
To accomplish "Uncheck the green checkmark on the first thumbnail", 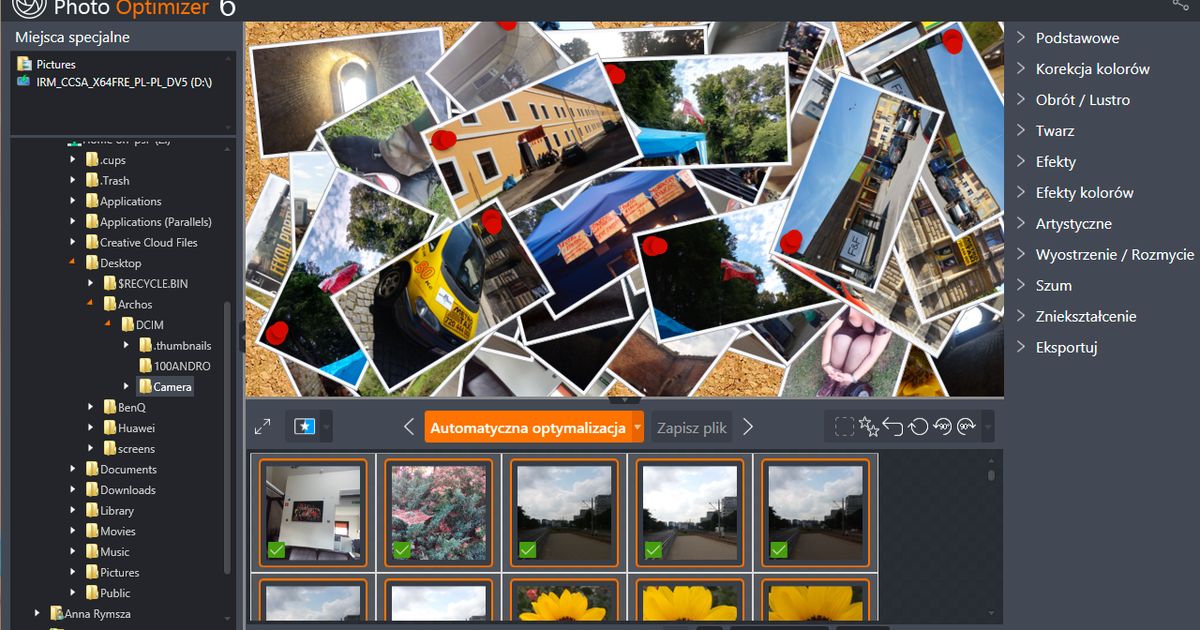I will [277, 548].
